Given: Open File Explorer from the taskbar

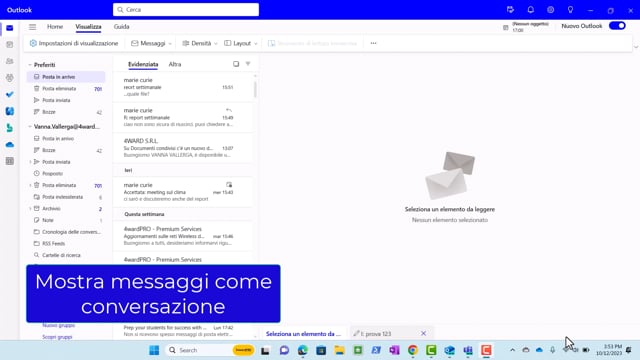Looking at the screenshot, I should pos(339,350).
